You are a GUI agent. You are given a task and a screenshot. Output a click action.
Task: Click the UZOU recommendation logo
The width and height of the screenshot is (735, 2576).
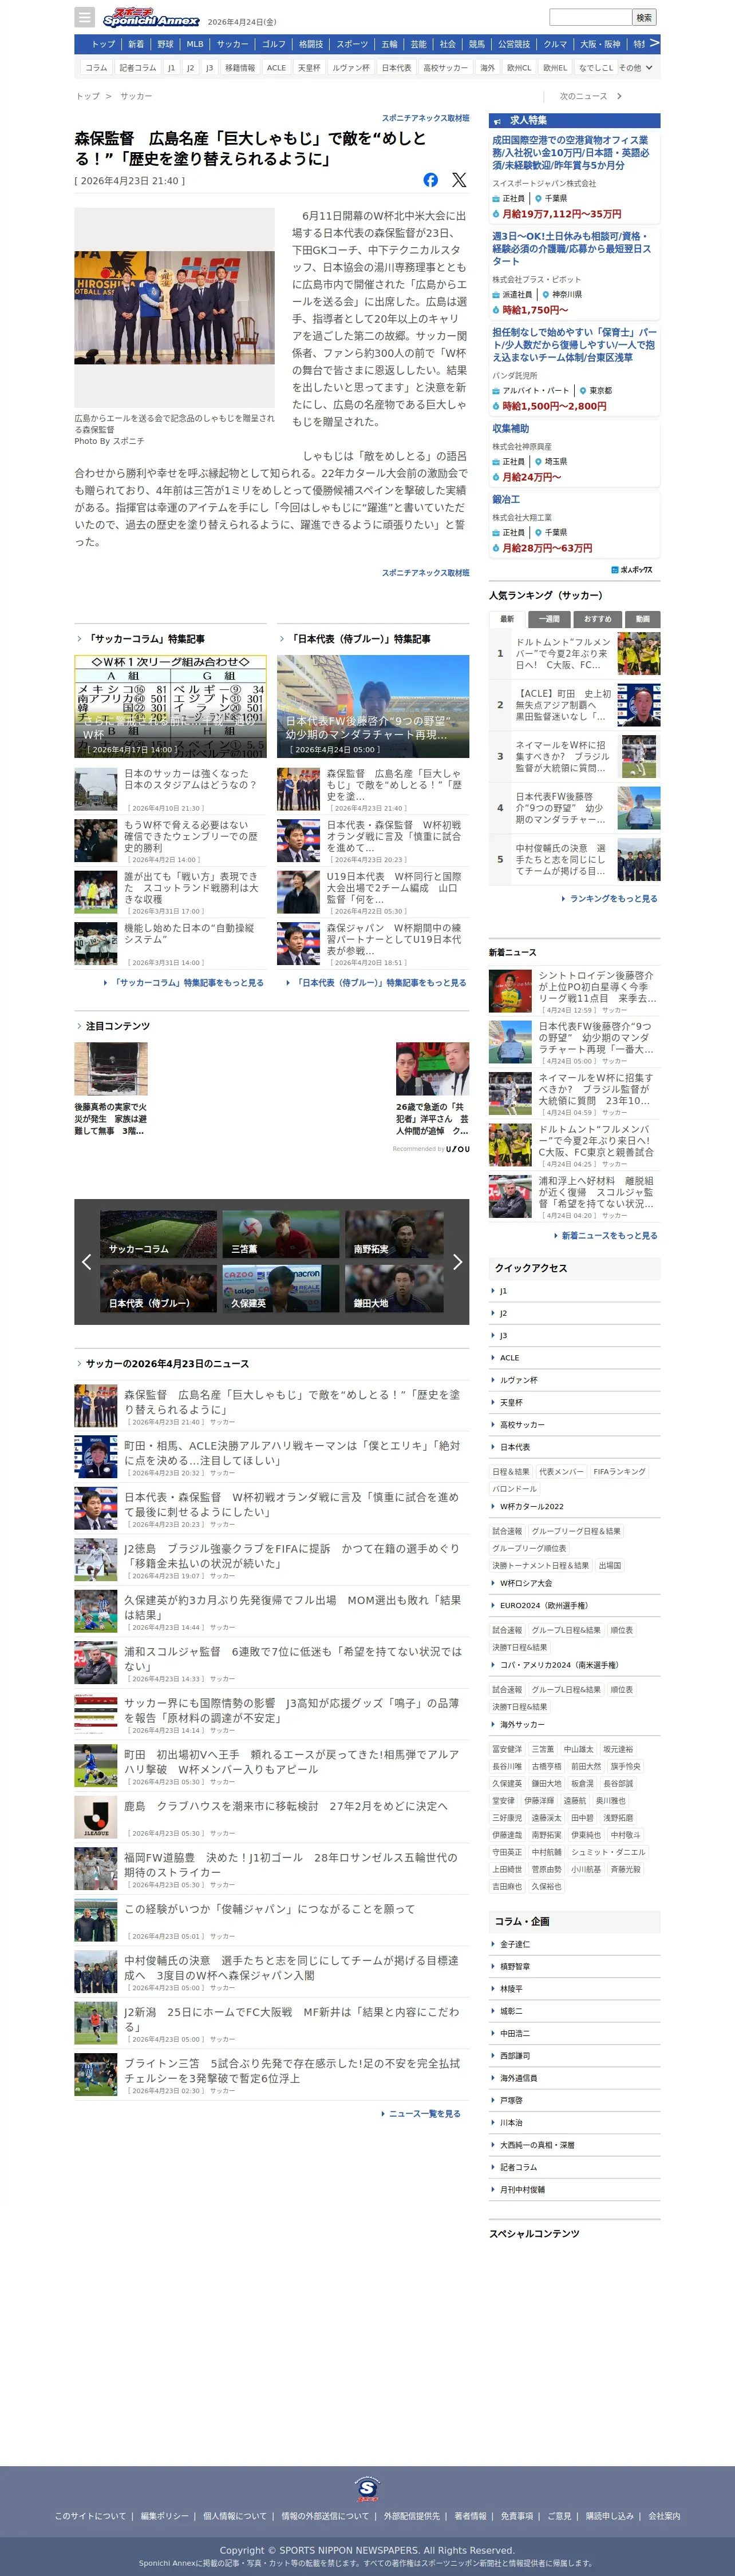tap(457, 1149)
